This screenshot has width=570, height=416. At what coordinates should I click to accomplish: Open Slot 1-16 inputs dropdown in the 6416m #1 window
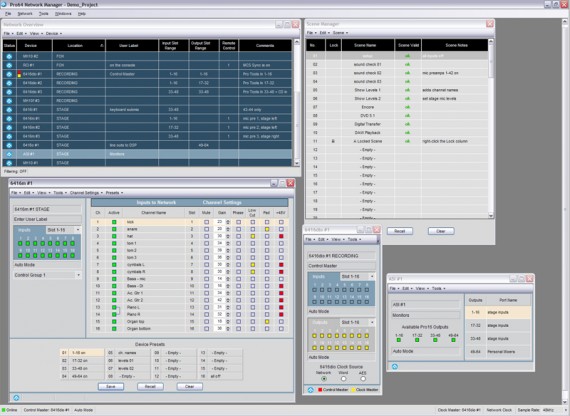pyautogui.click(x=63, y=230)
